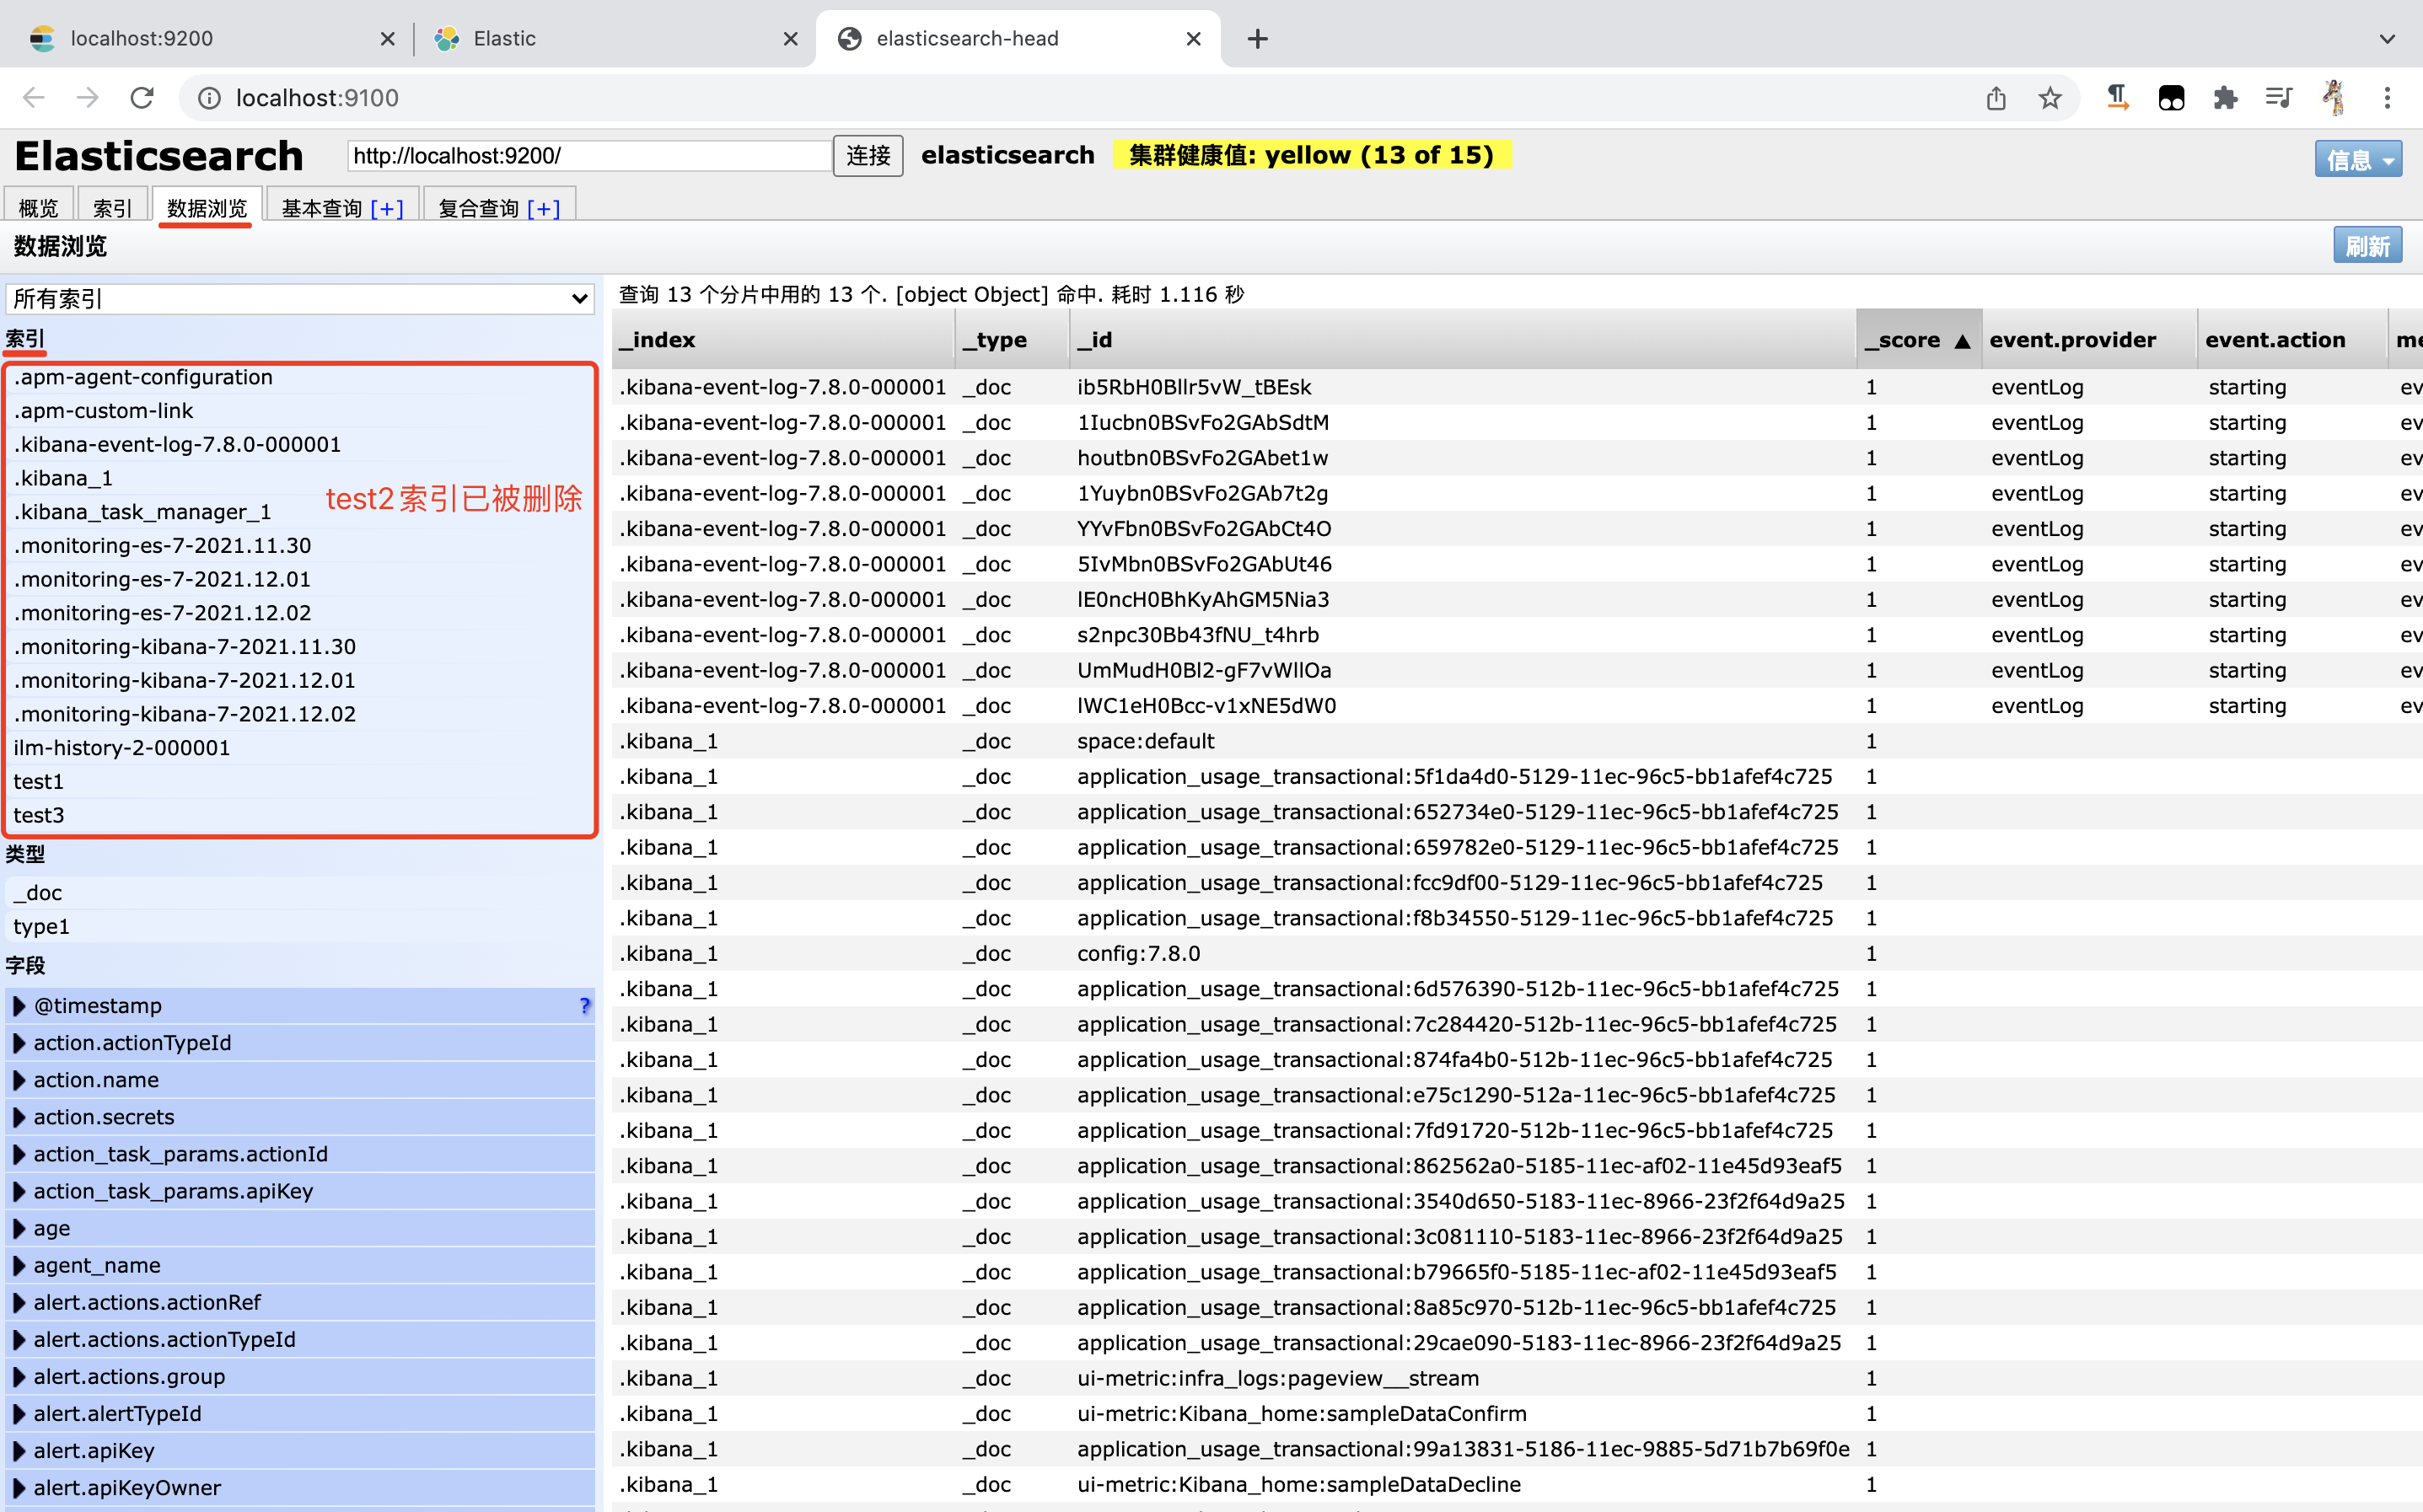The height and width of the screenshot is (1512, 2423).
Task: Select the test1 index
Action: 300,781
